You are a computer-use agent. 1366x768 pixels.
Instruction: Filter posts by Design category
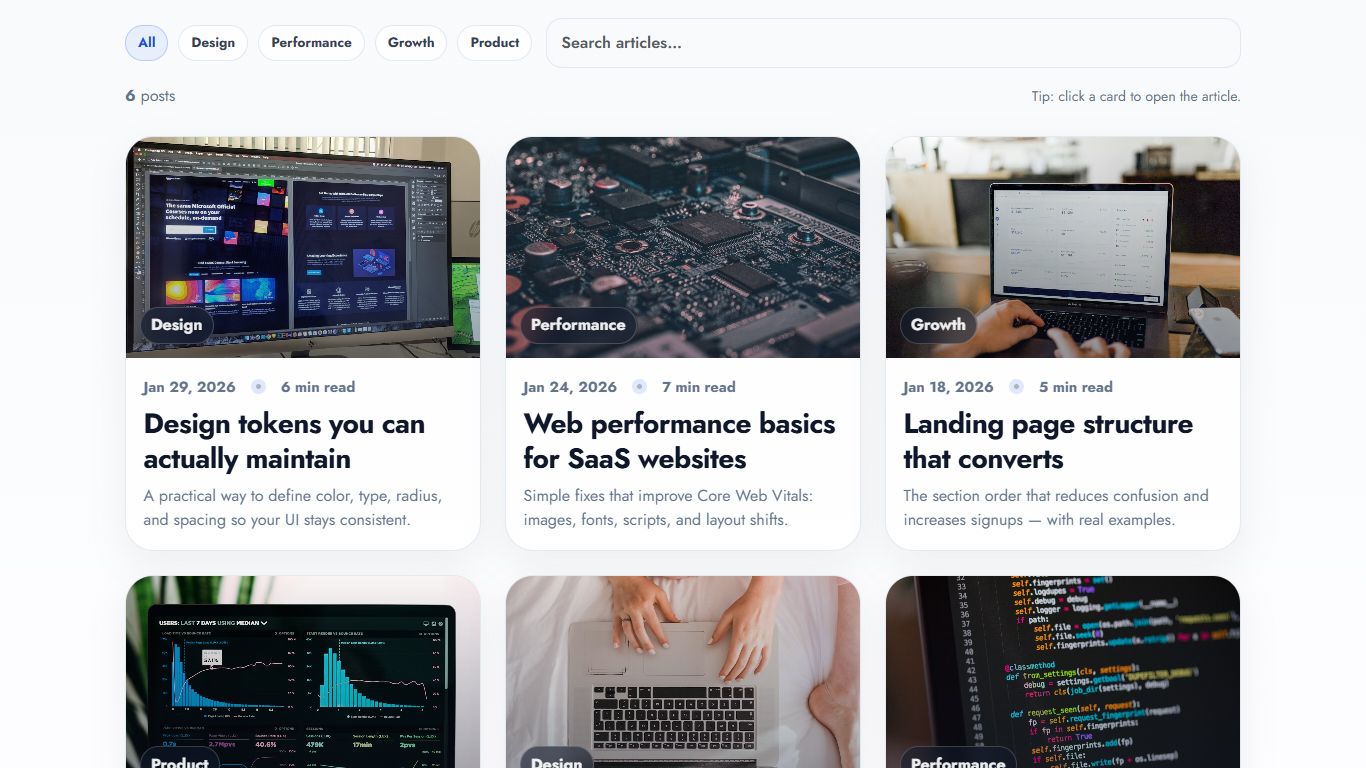213,43
